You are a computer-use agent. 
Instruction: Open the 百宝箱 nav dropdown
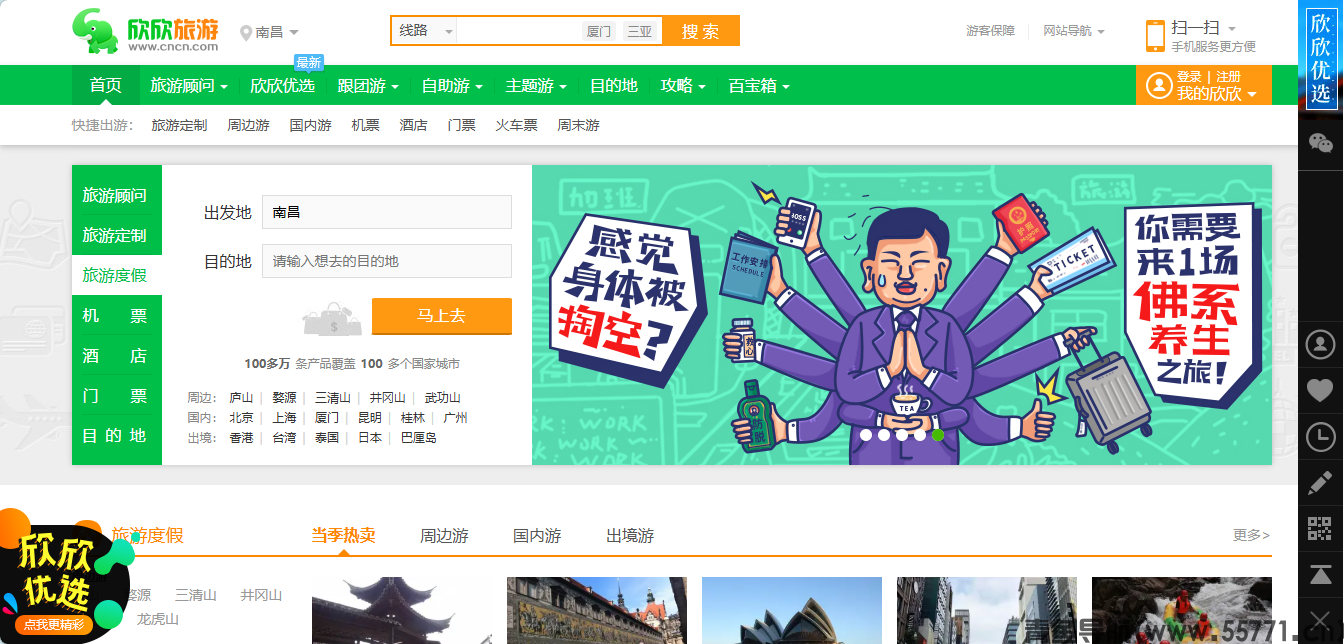[759, 86]
